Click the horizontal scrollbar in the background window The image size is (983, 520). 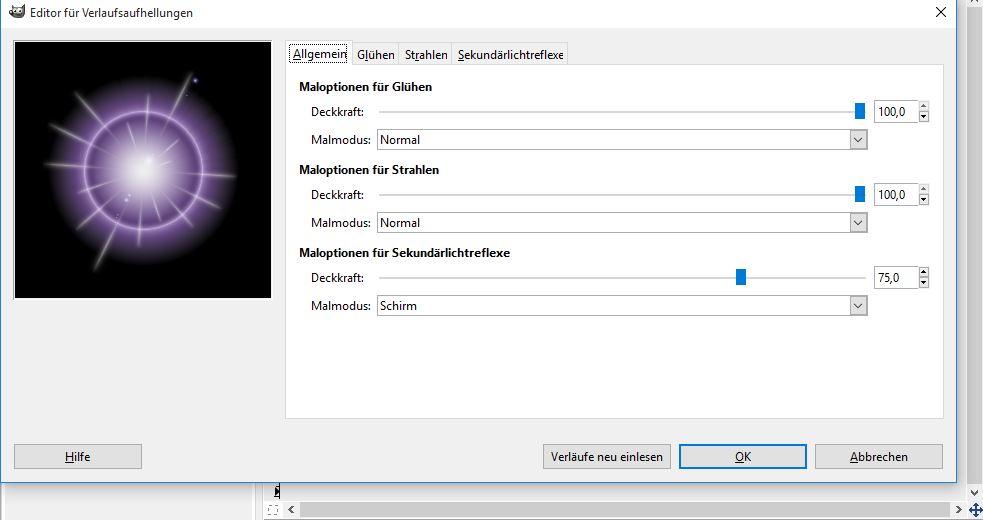click(x=625, y=509)
